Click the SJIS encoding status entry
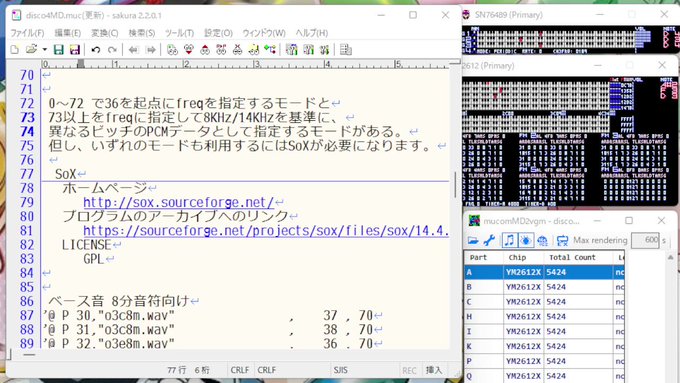Screen dimensions: 680x383 tap(340, 370)
